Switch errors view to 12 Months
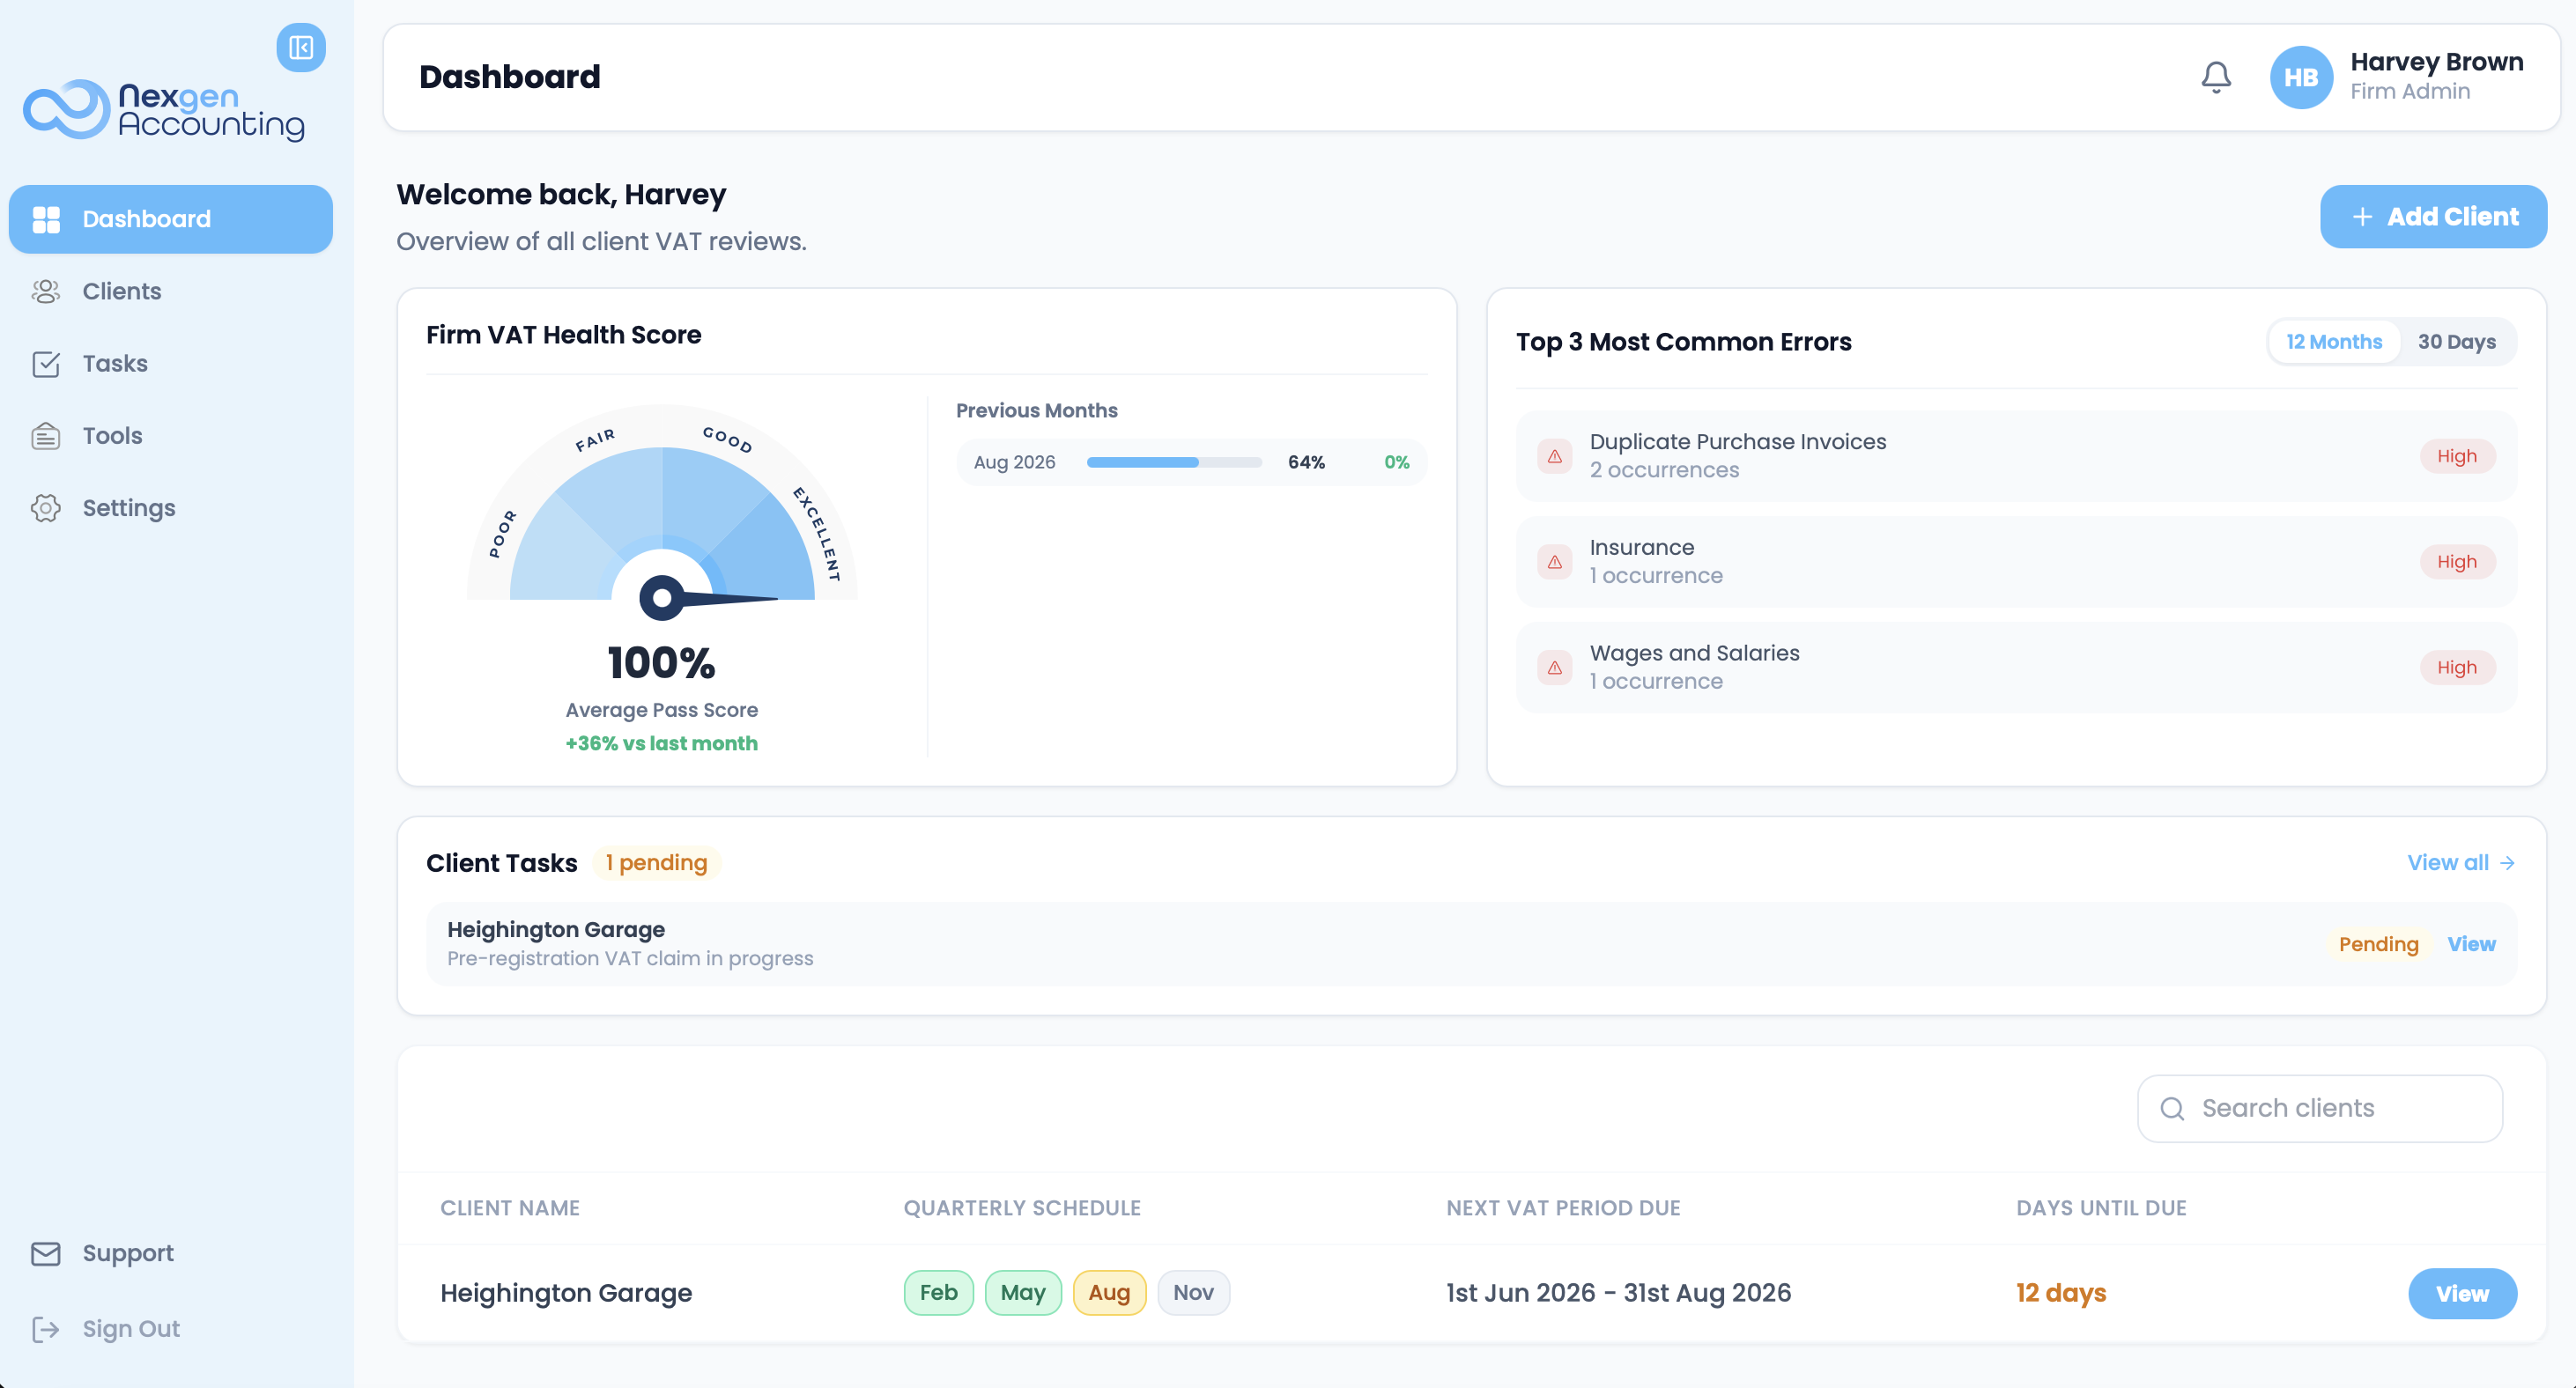The width and height of the screenshot is (2576, 1388). coord(2334,342)
